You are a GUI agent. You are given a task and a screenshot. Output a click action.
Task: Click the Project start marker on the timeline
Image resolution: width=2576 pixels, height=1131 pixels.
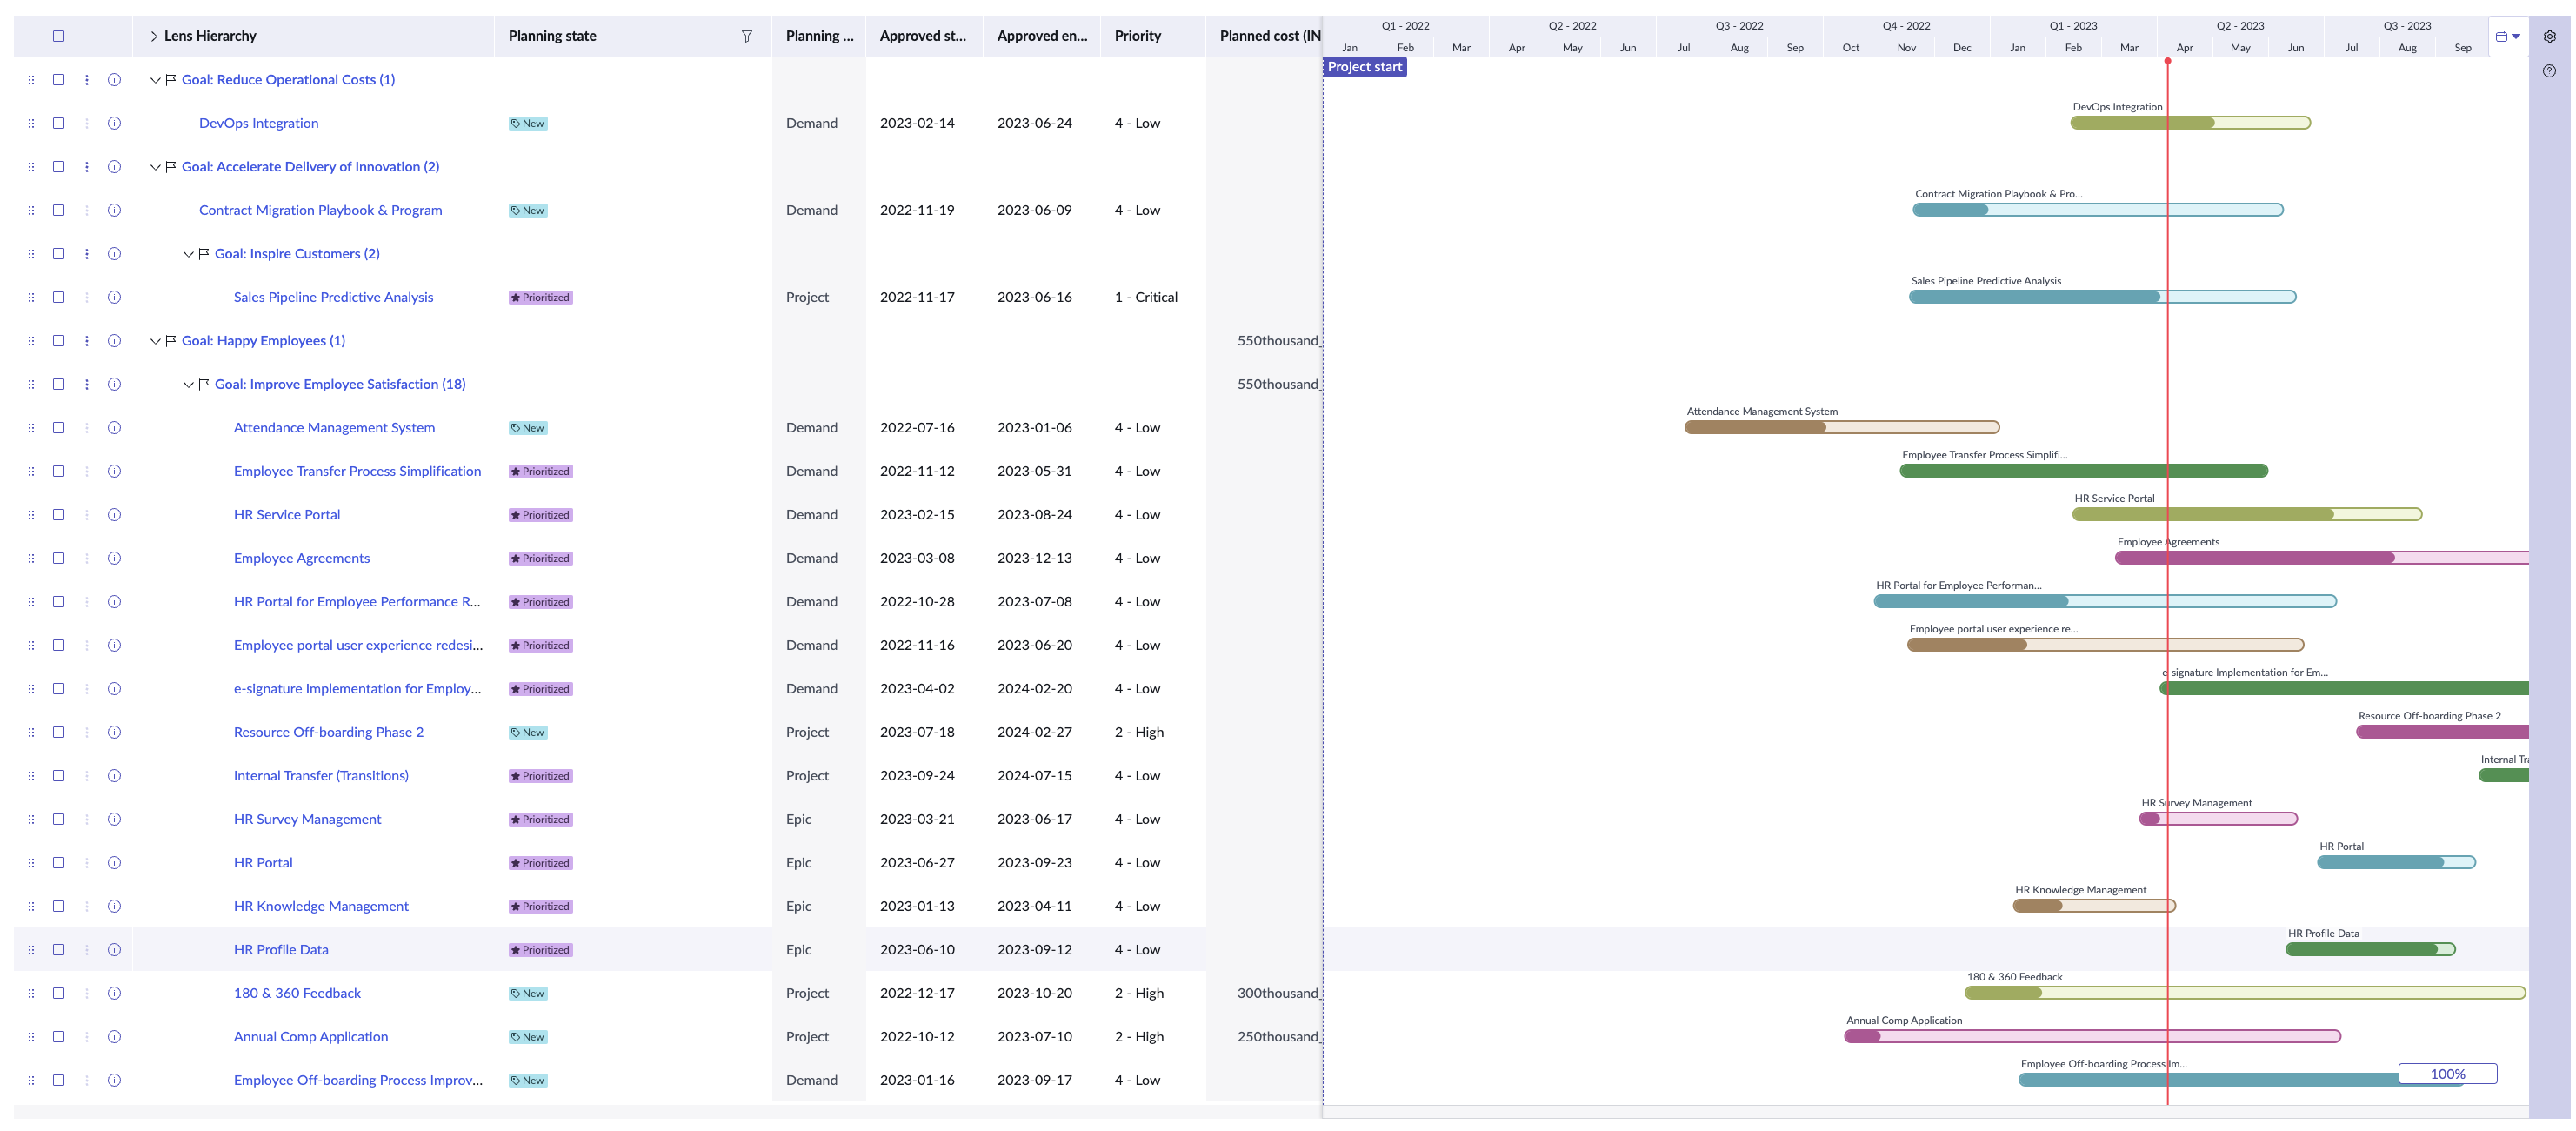(1364, 66)
